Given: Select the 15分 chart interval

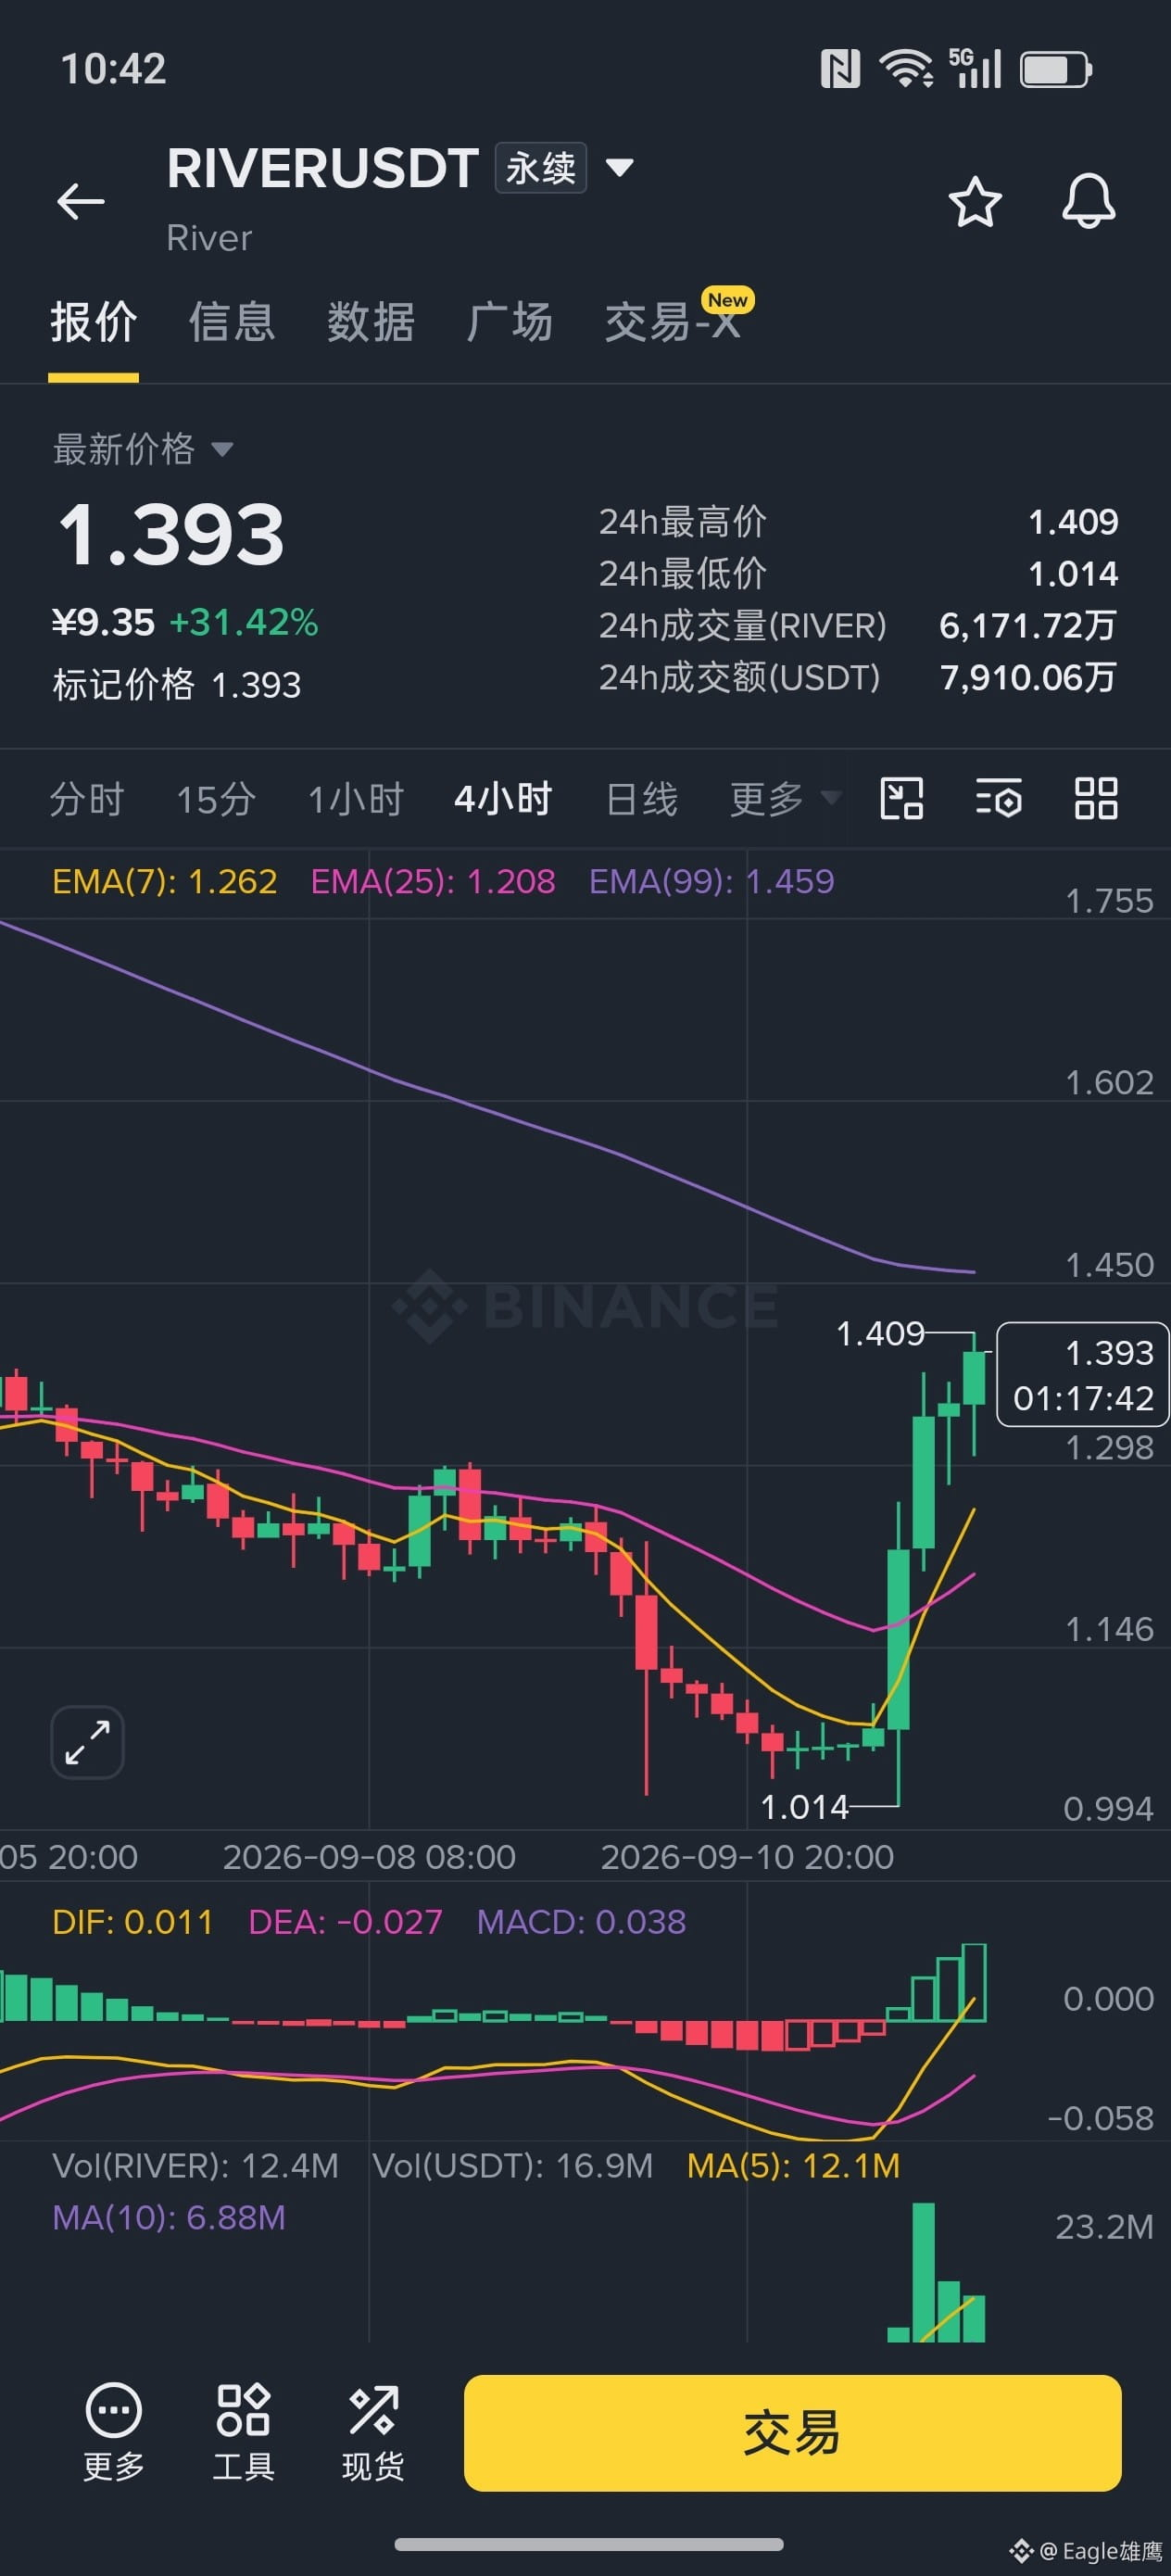Looking at the screenshot, I should pyautogui.click(x=216, y=800).
